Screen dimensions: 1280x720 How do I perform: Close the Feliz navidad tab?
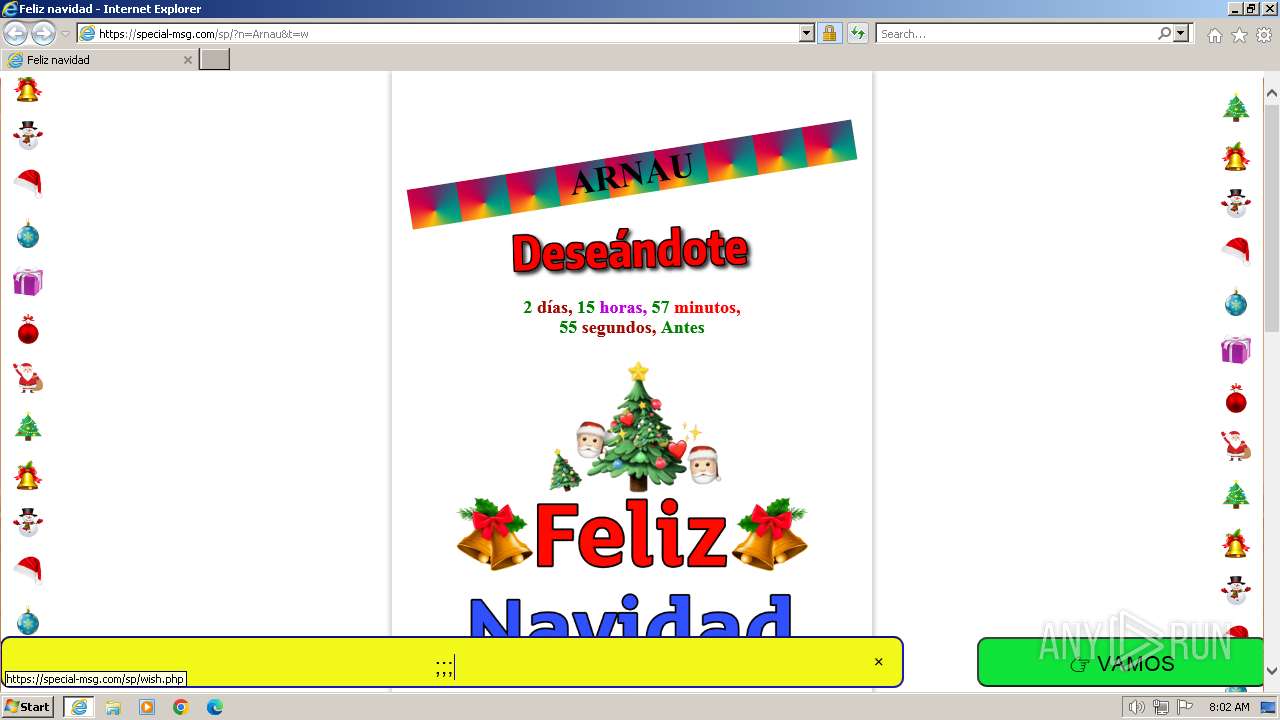[187, 60]
